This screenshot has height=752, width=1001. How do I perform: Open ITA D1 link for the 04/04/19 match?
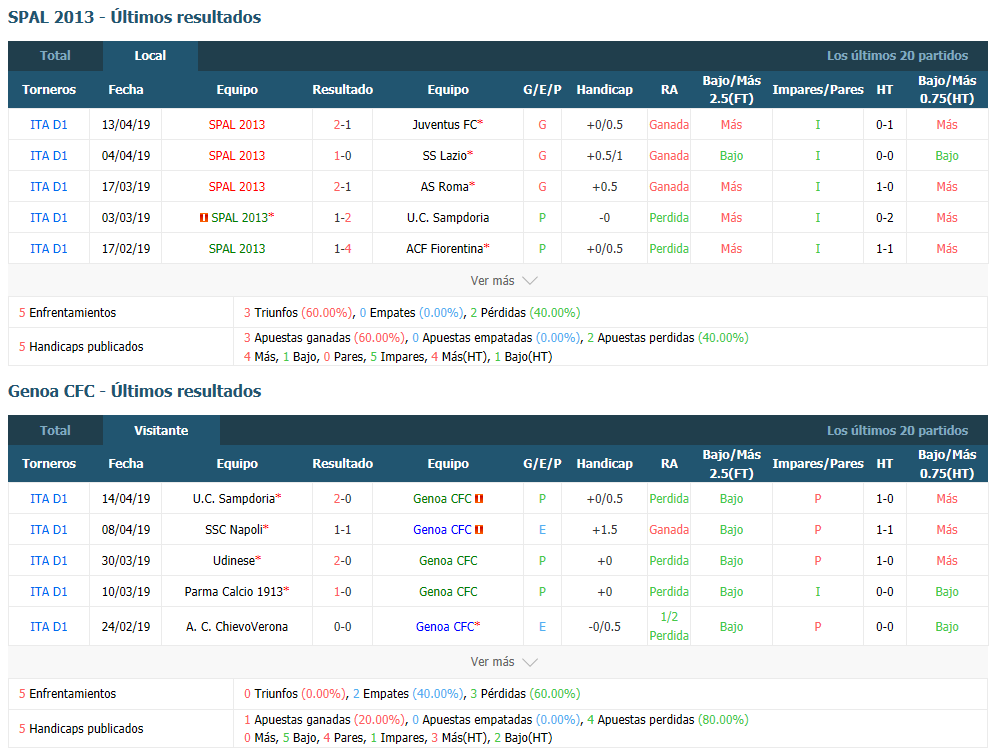click(49, 156)
